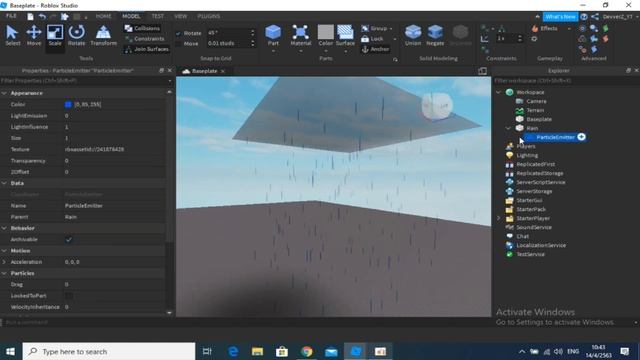Toggle Join Surfaces
This screenshot has width=640, height=360.
click(x=147, y=49)
